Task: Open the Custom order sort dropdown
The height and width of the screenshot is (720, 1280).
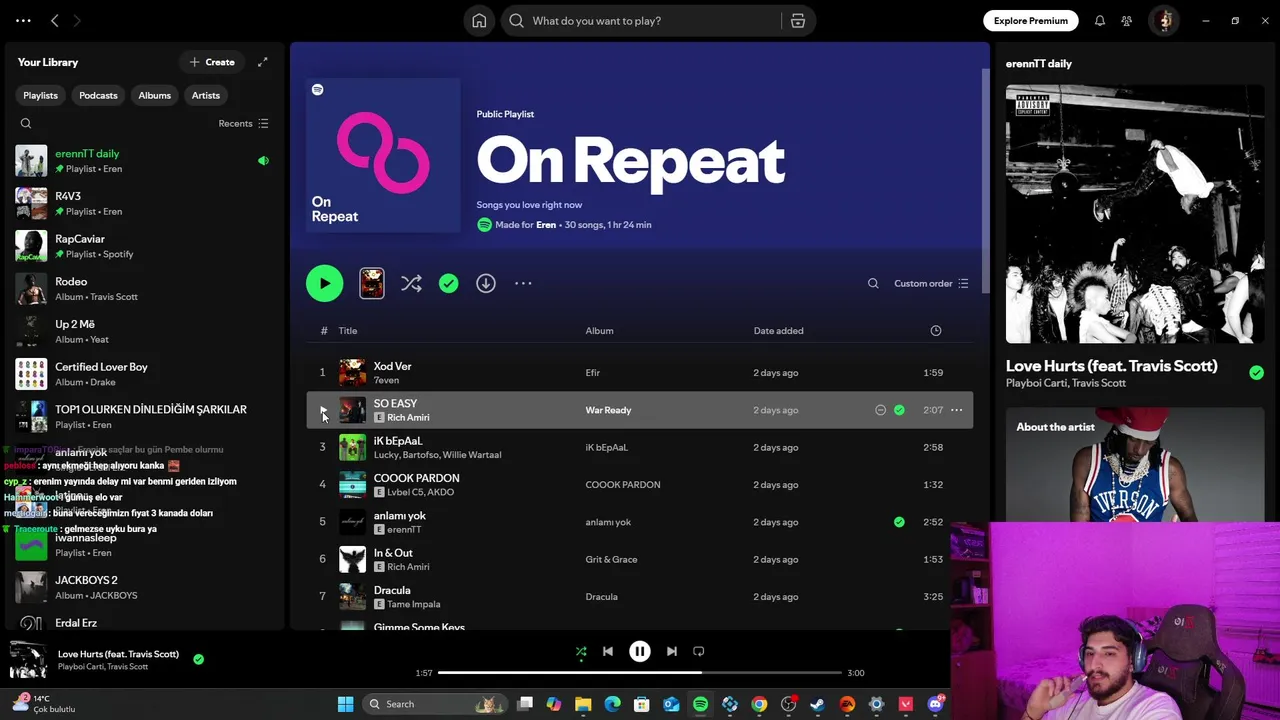Action: click(x=931, y=284)
